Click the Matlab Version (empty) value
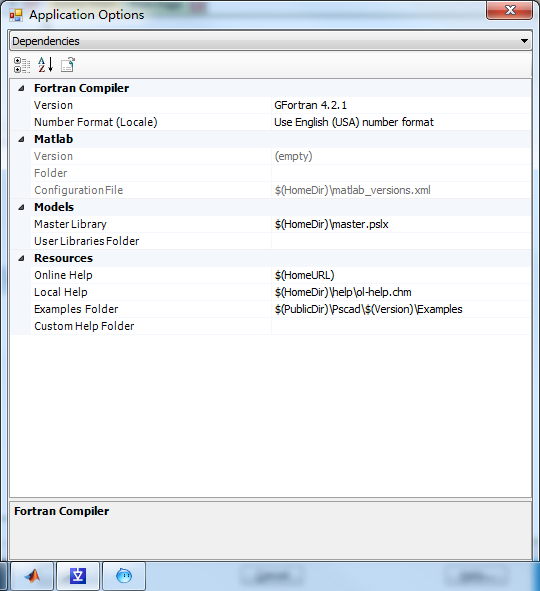 293,156
